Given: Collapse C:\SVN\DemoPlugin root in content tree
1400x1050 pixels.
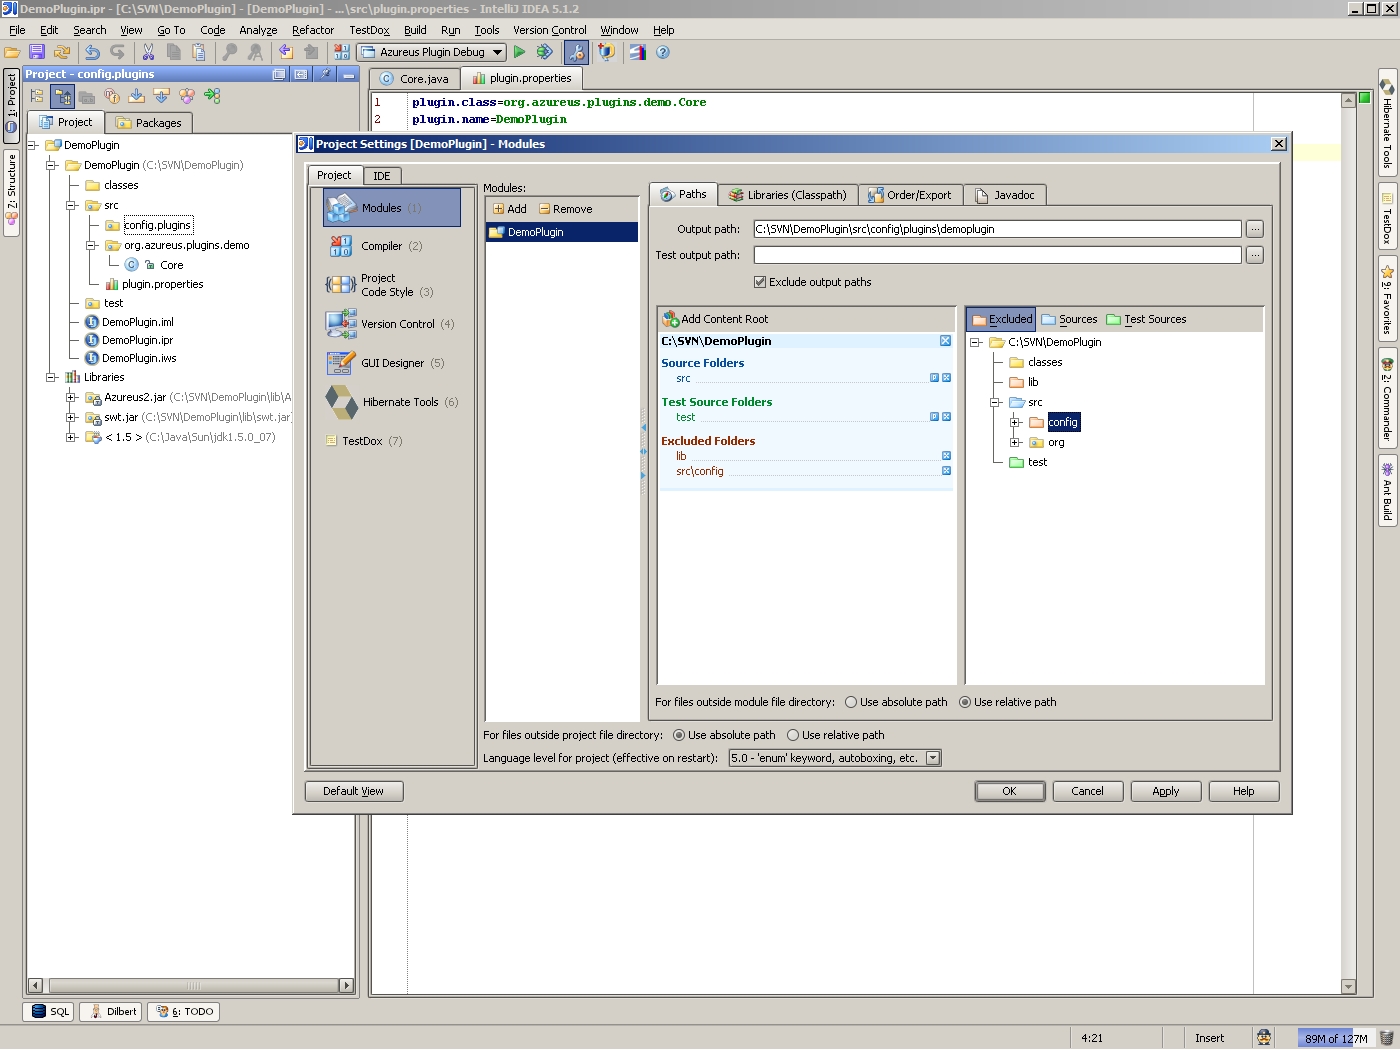Looking at the screenshot, I should click(975, 342).
